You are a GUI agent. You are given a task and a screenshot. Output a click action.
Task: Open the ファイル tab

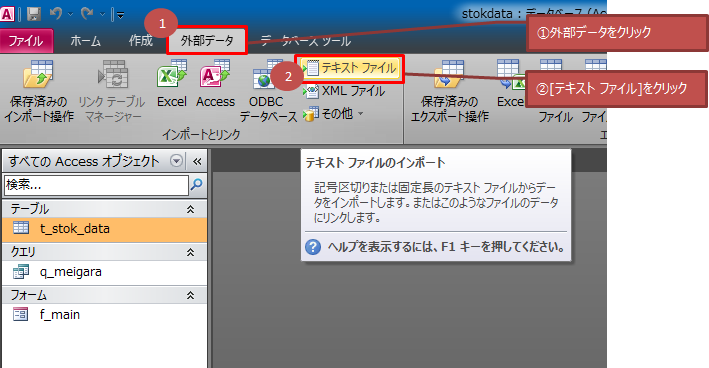click(26, 41)
